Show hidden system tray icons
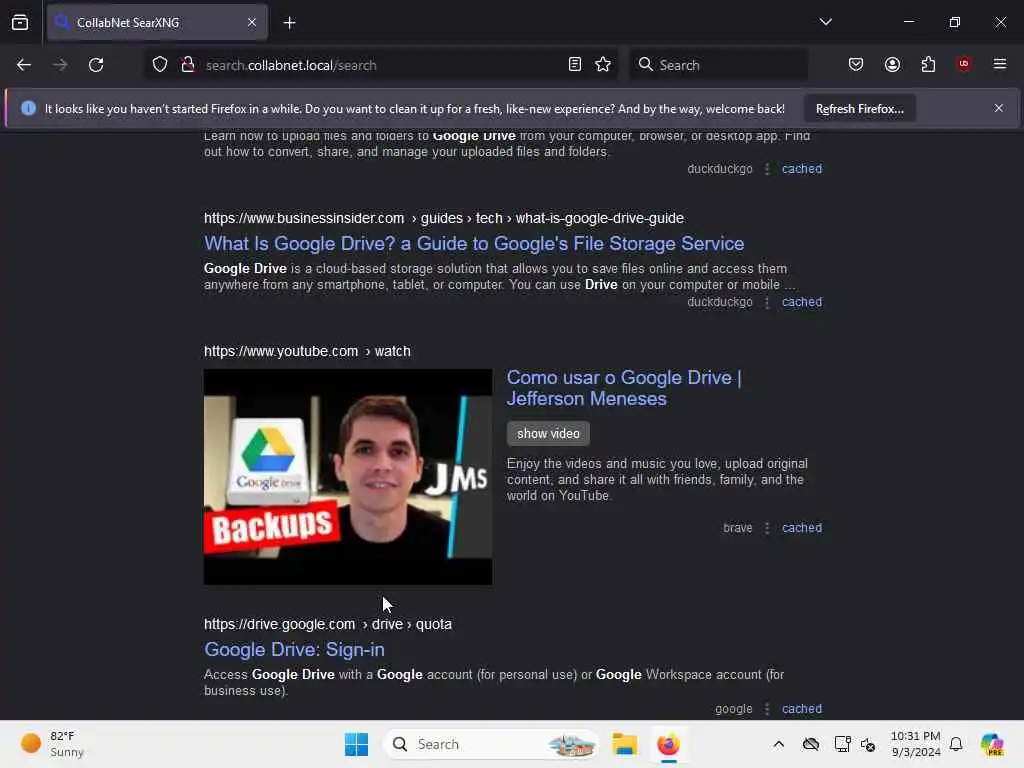The height and width of the screenshot is (768, 1024). [778, 744]
